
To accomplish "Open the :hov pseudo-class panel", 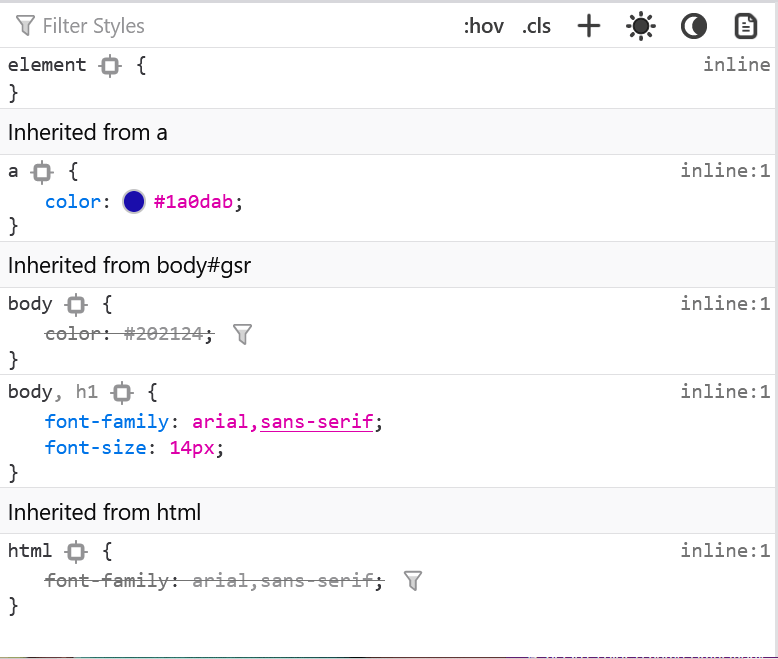I will coord(483,26).
